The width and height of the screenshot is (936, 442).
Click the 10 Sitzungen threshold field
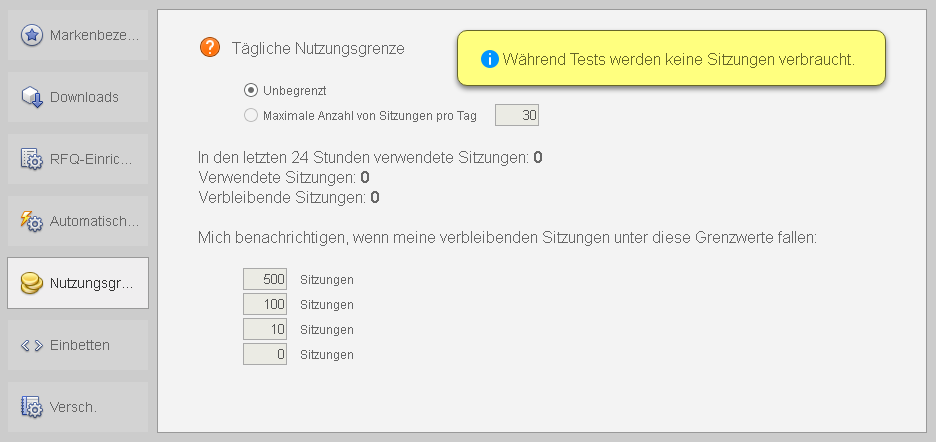265,329
